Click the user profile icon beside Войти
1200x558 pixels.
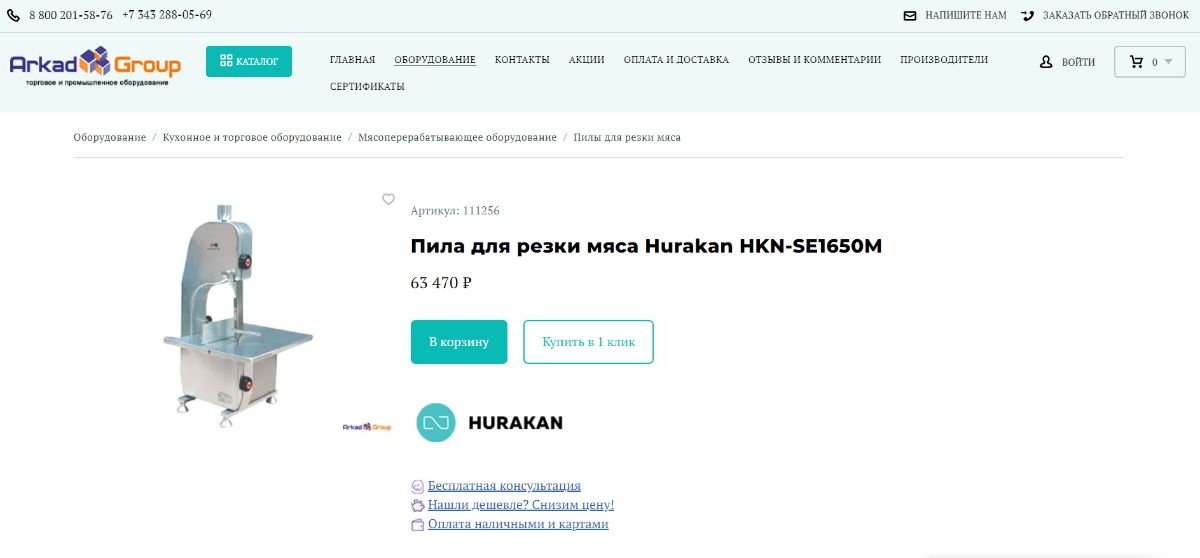[1047, 62]
